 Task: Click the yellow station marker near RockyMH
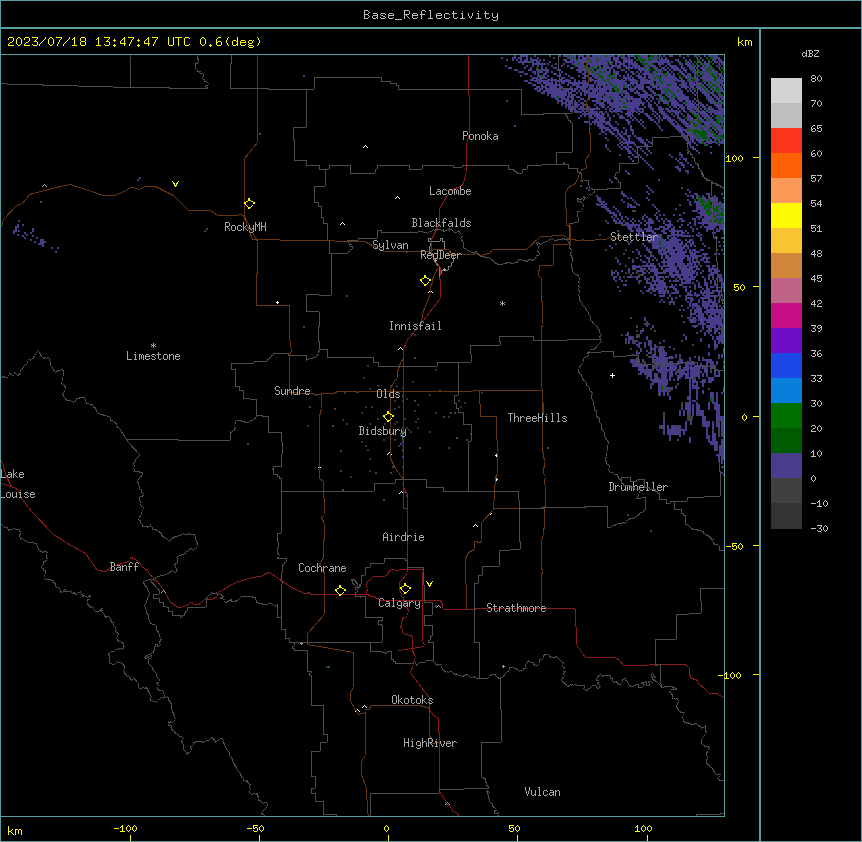pos(250,204)
